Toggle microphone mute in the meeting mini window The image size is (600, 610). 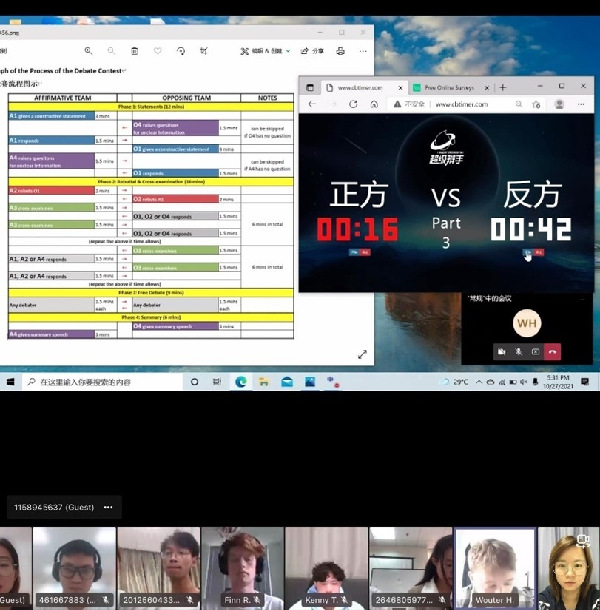517,351
